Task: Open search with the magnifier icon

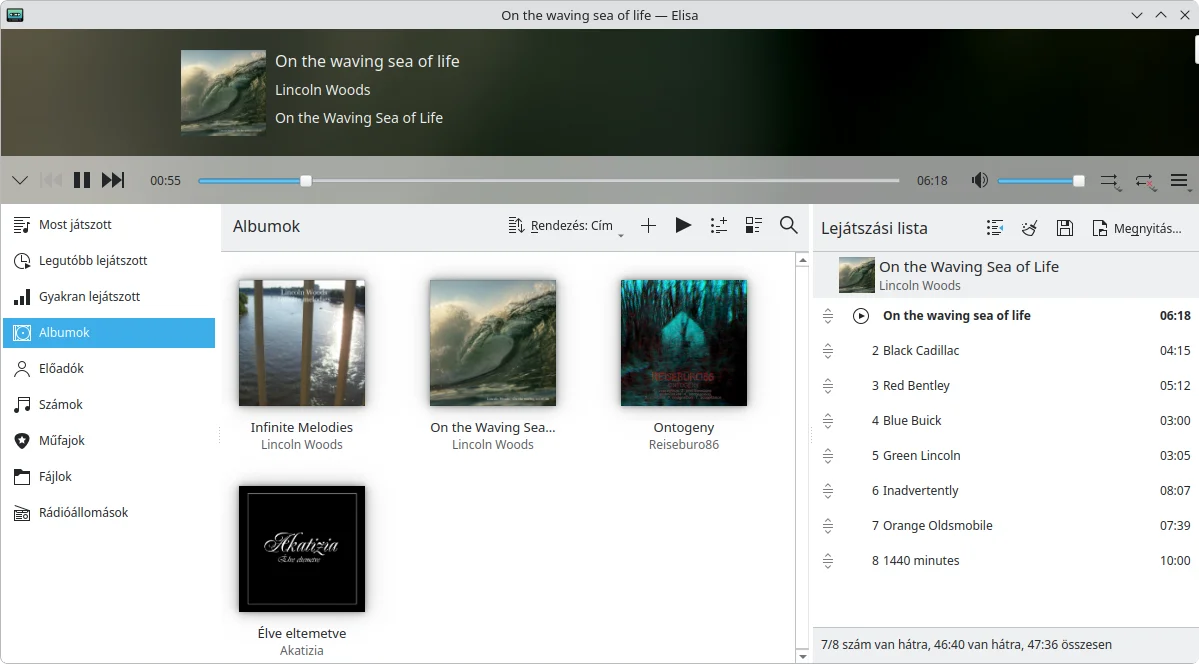Action: (x=788, y=226)
